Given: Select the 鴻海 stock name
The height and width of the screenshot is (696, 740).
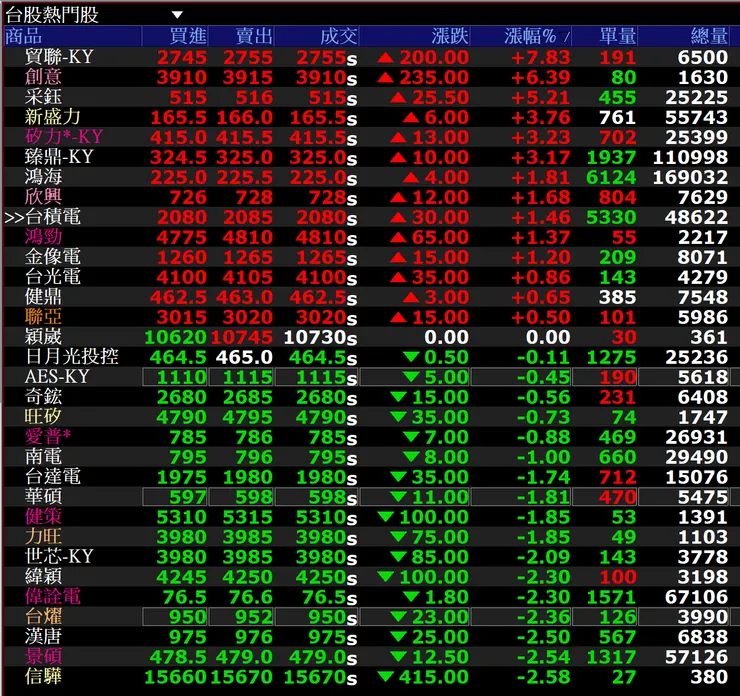Looking at the screenshot, I should pos(43,176).
